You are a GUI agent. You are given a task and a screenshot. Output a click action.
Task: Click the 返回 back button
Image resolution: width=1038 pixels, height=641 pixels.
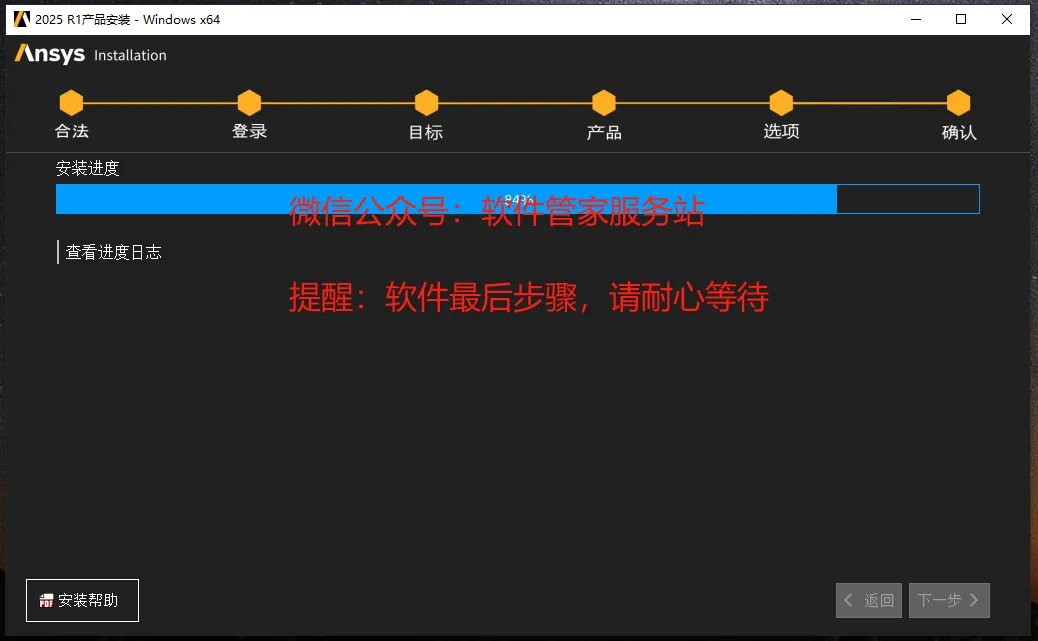pyautogui.click(x=869, y=600)
